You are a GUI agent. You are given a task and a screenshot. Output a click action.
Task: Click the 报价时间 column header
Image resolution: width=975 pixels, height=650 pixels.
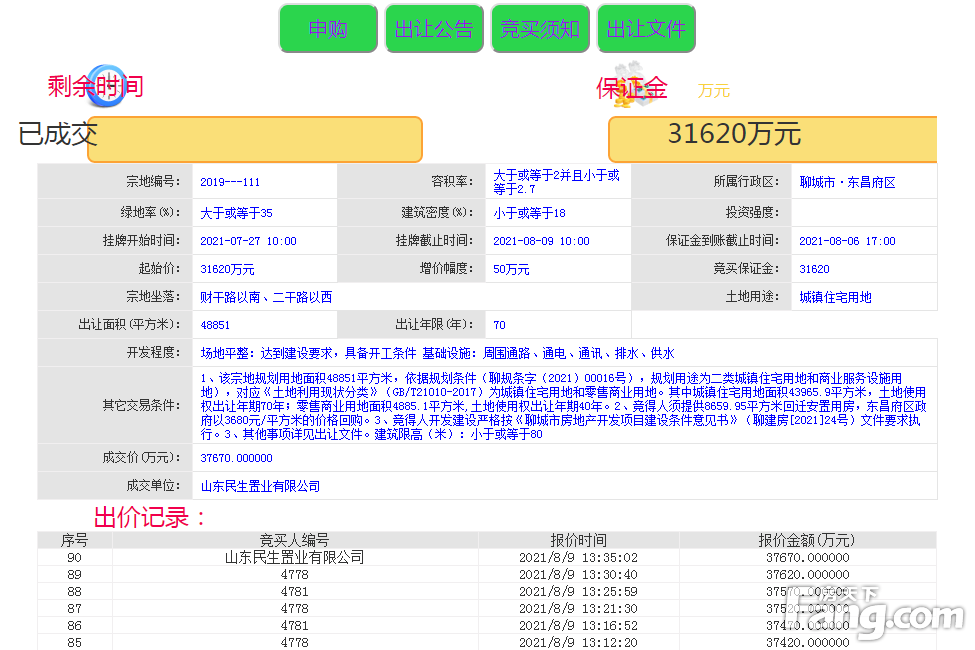pyautogui.click(x=578, y=540)
